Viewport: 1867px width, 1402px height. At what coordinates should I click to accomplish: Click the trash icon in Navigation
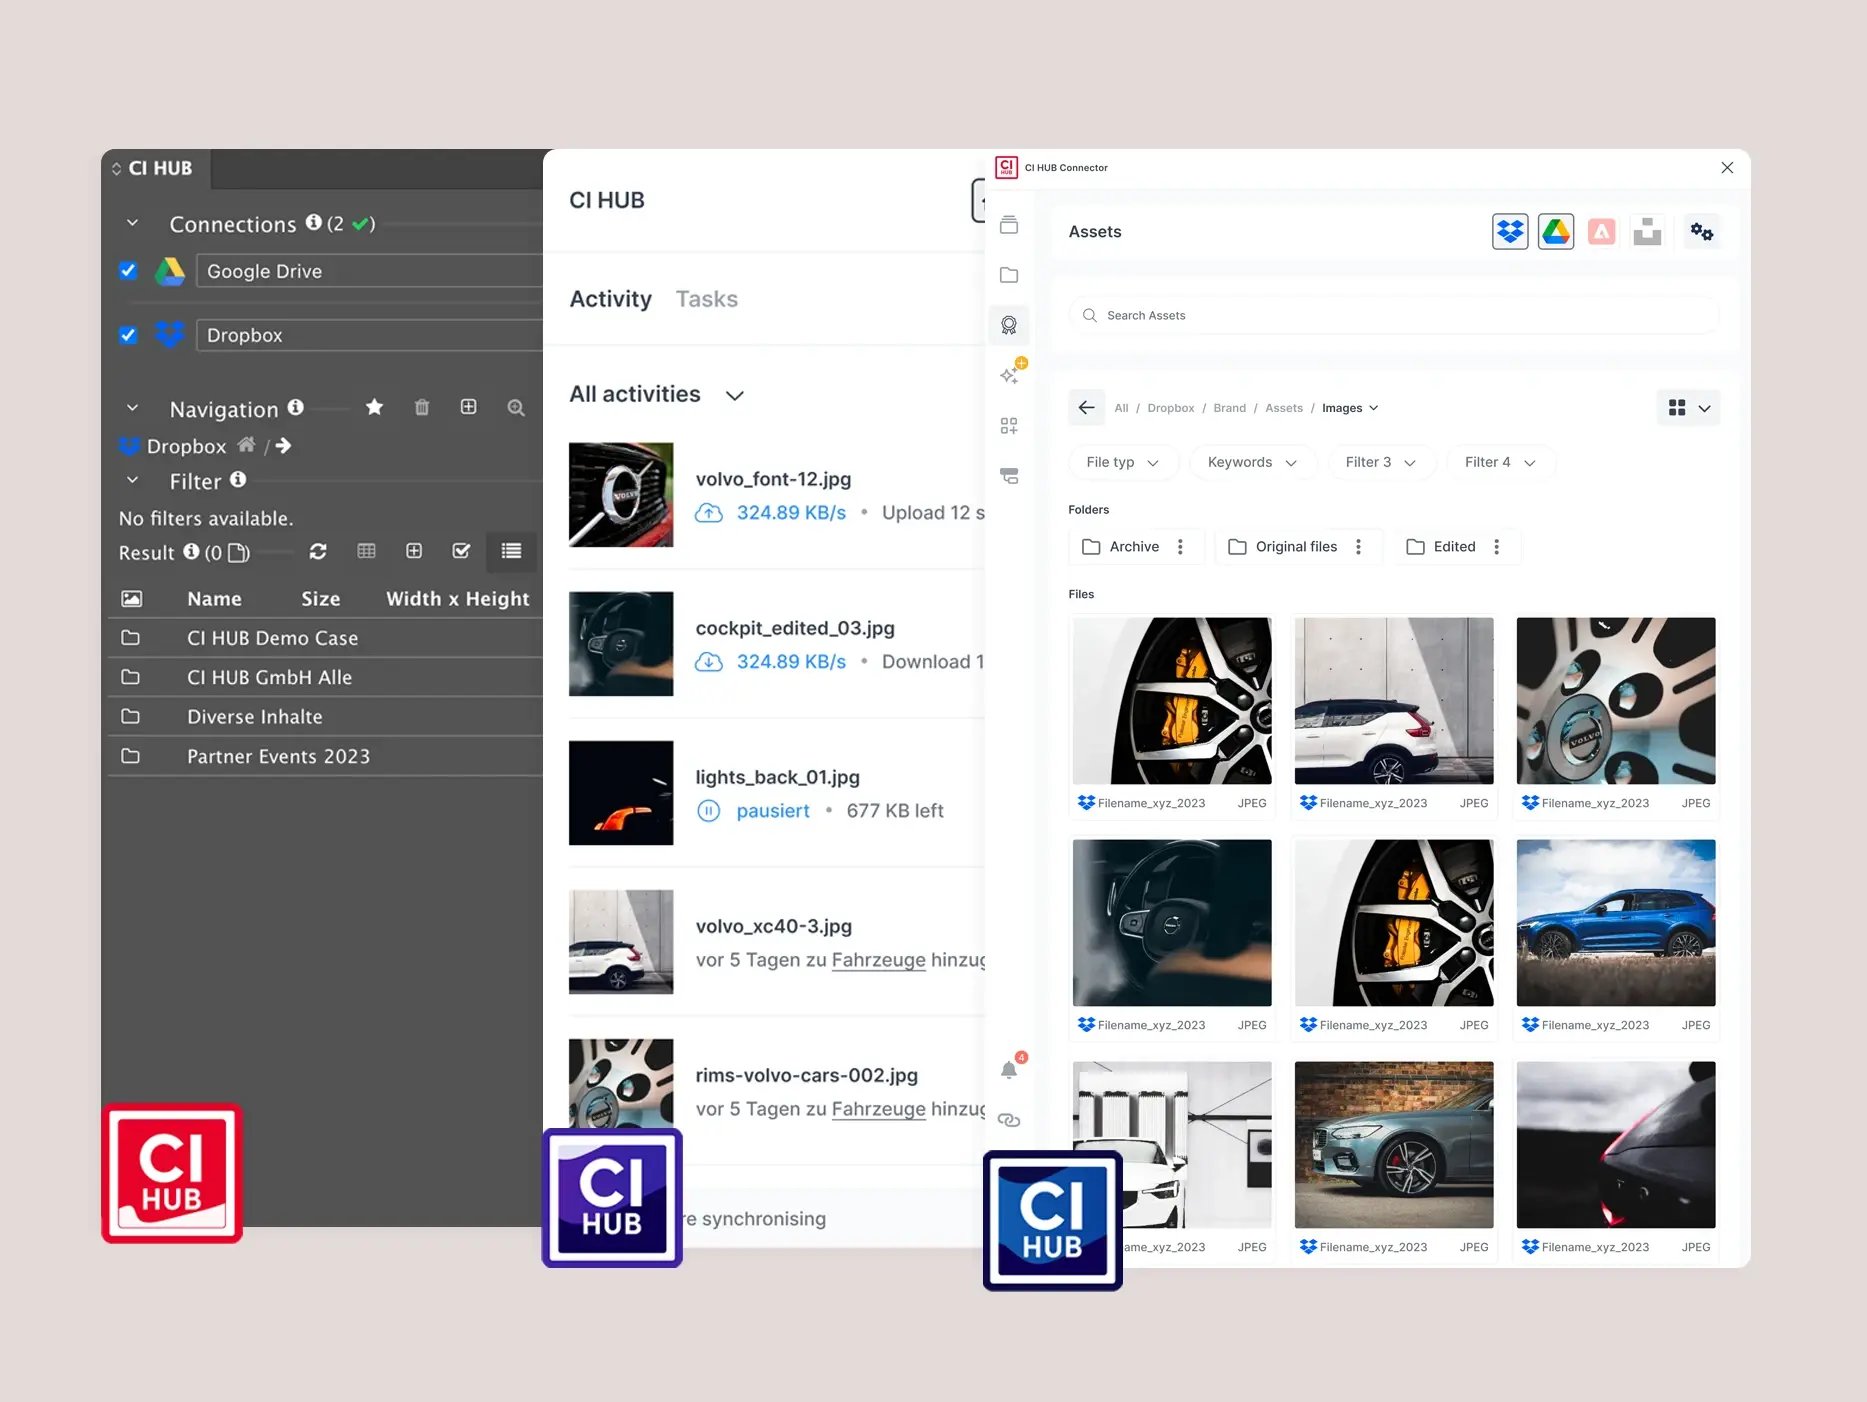pyautogui.click(x=422, y=407)
